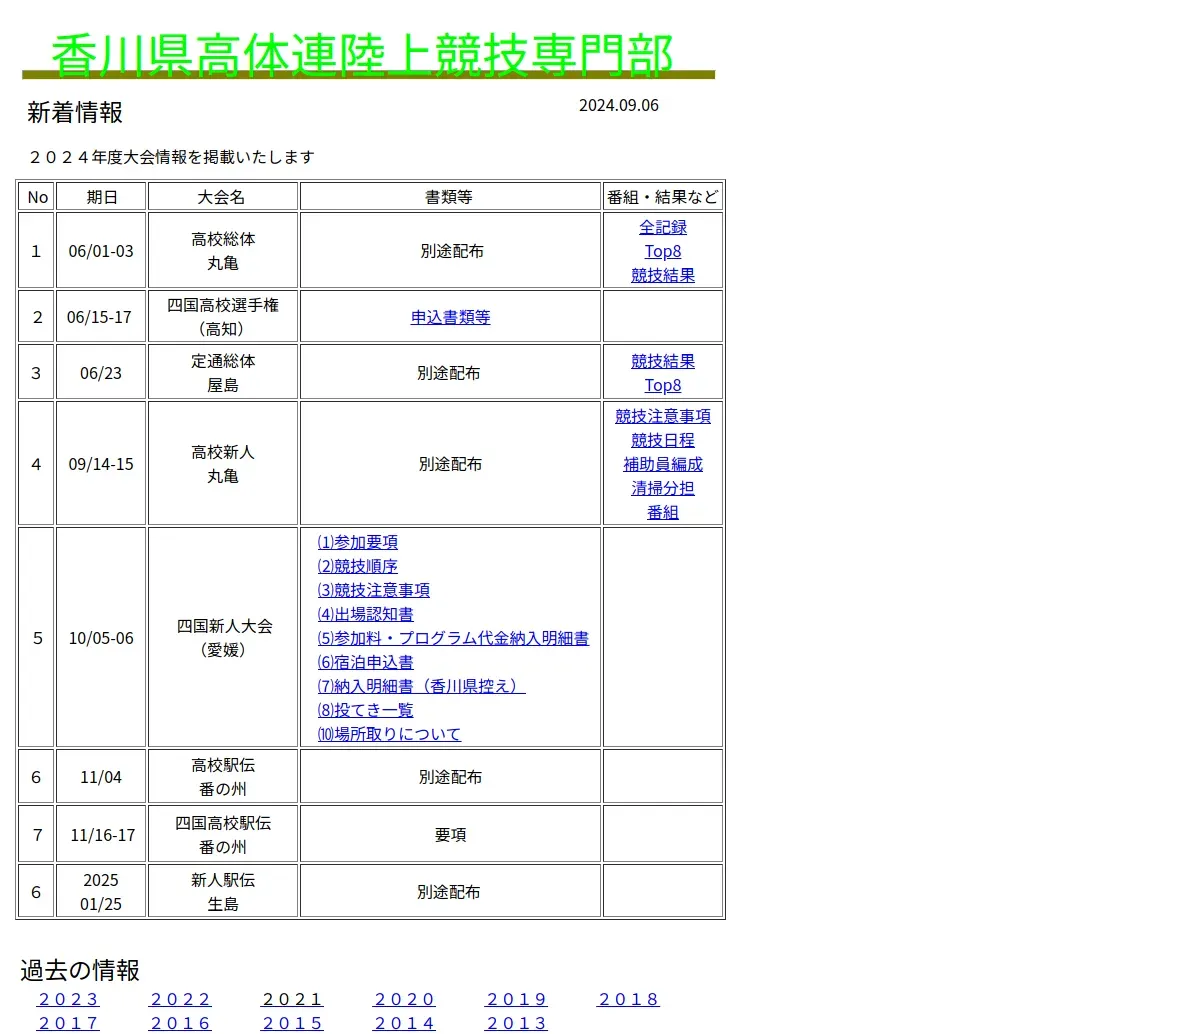The image size is (1200, 1034).
Task: Click the date cell 06/01-03
Action: coord(101,251)
